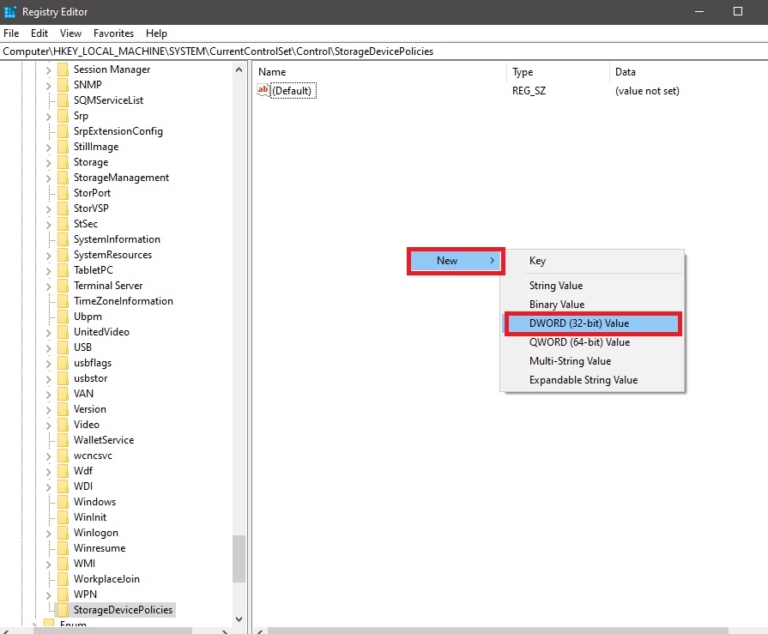Open the Favorites menu

click(113, 33)
